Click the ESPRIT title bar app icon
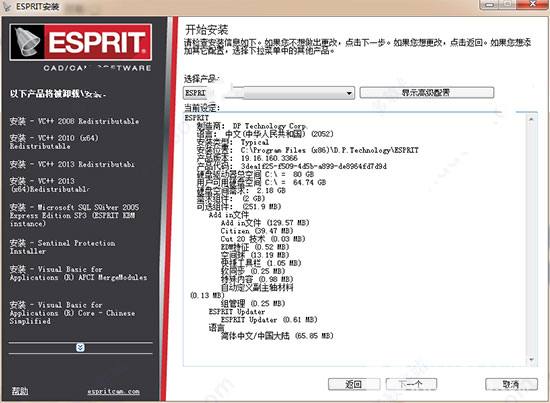The height and width of the screenshot is (403, 550). click(x=7, y=7)
